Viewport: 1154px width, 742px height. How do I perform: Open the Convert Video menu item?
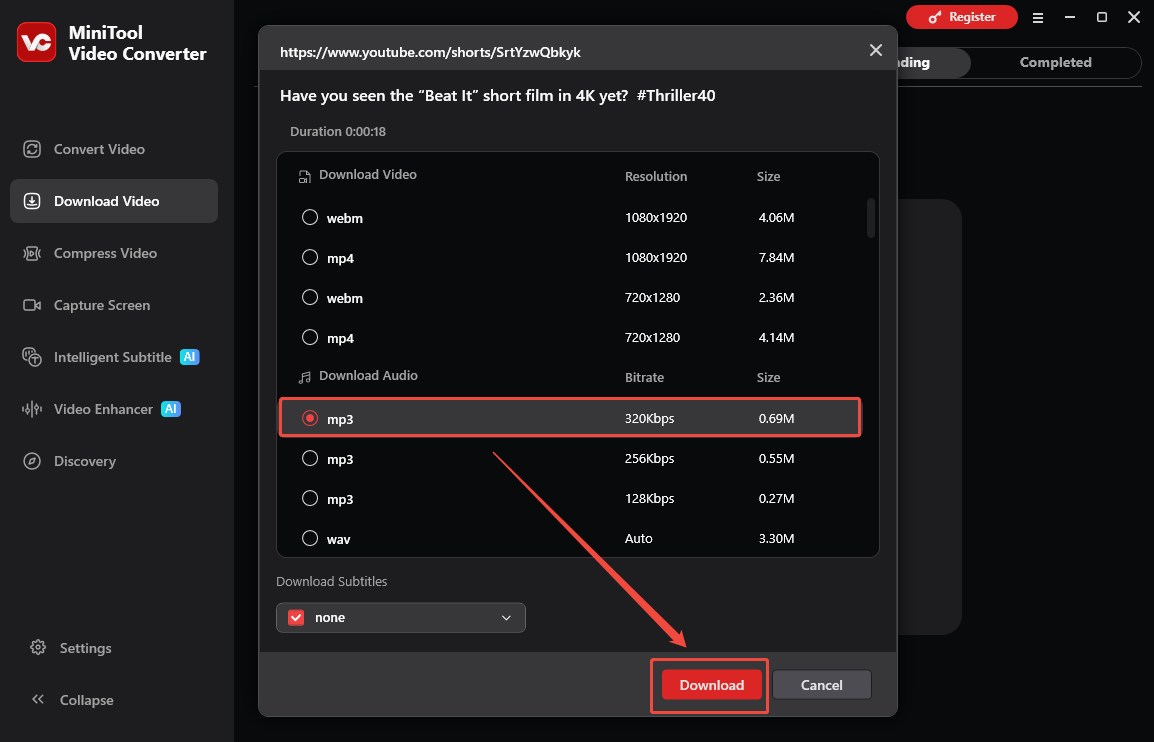114,149
